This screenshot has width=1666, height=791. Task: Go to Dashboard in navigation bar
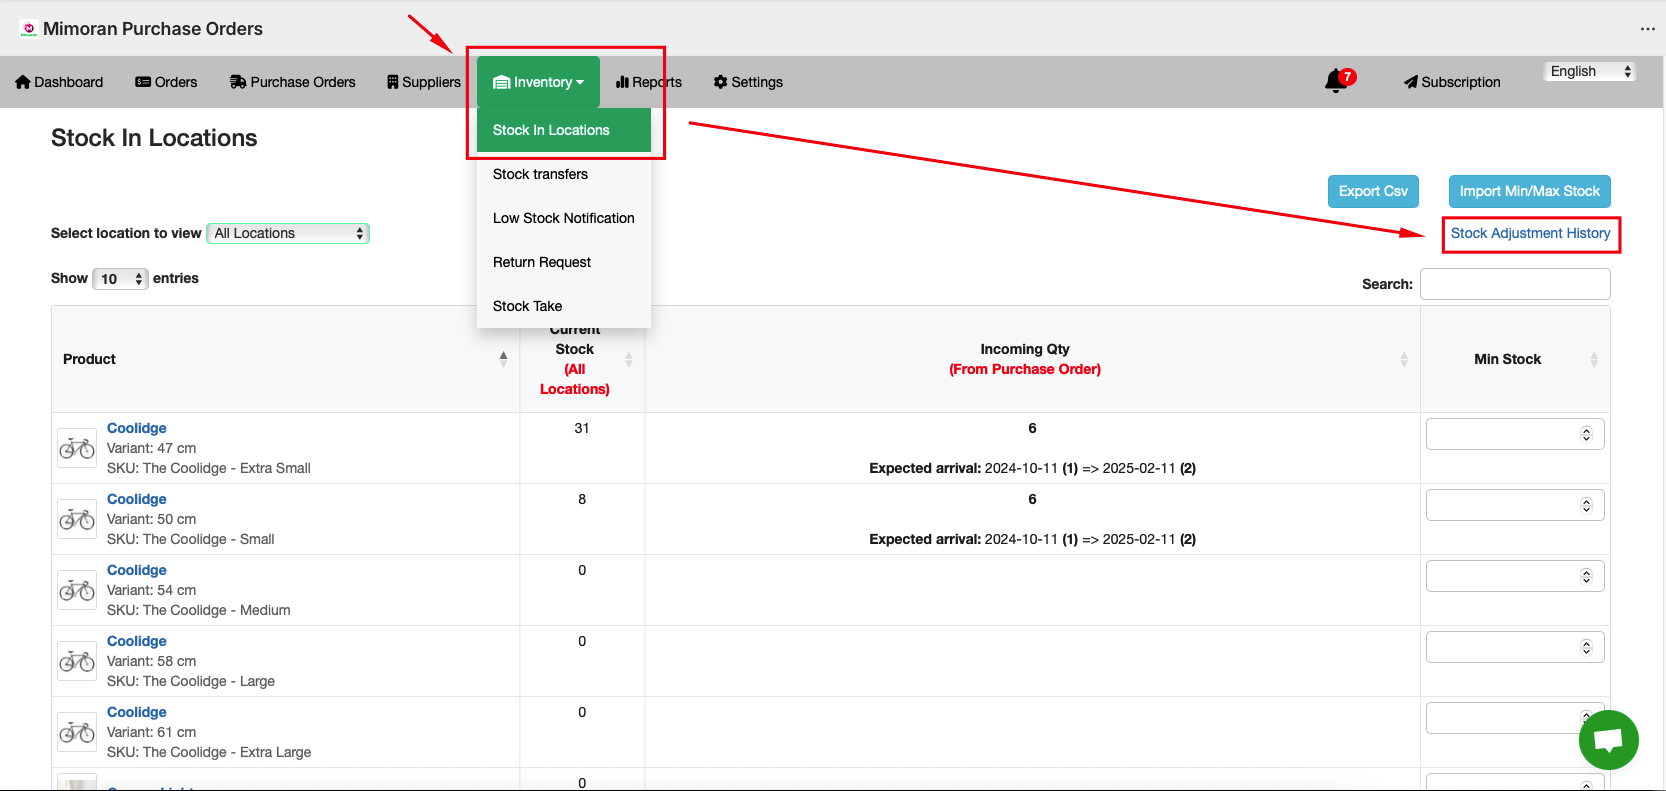[59, 82]
